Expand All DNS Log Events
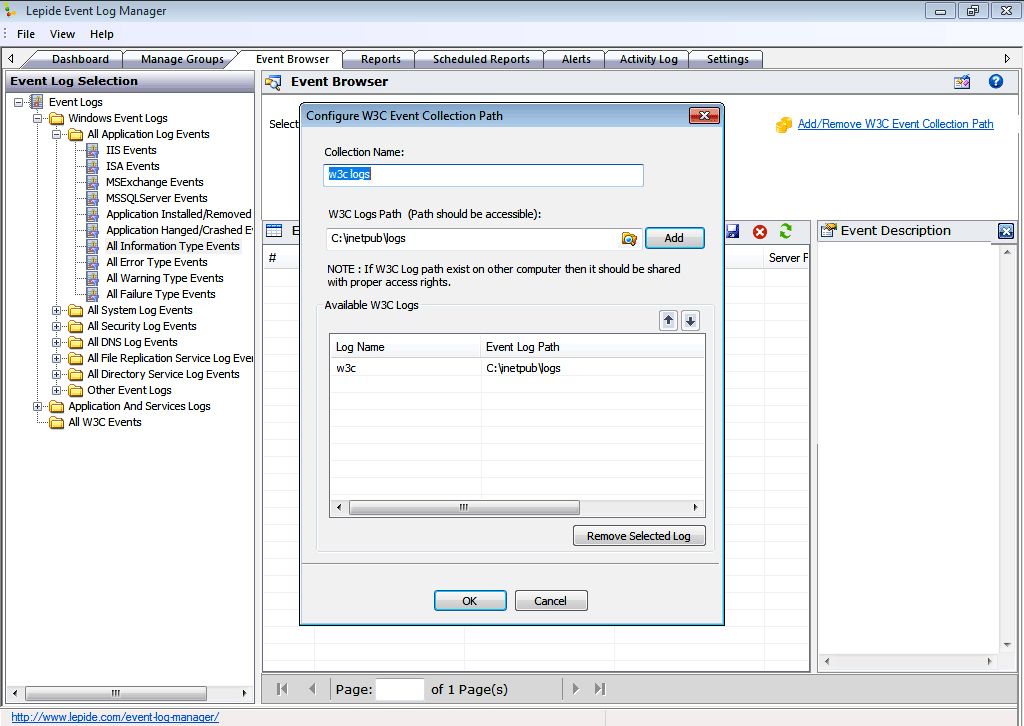This screenshot has height=726, width=1024. (57, 343)
